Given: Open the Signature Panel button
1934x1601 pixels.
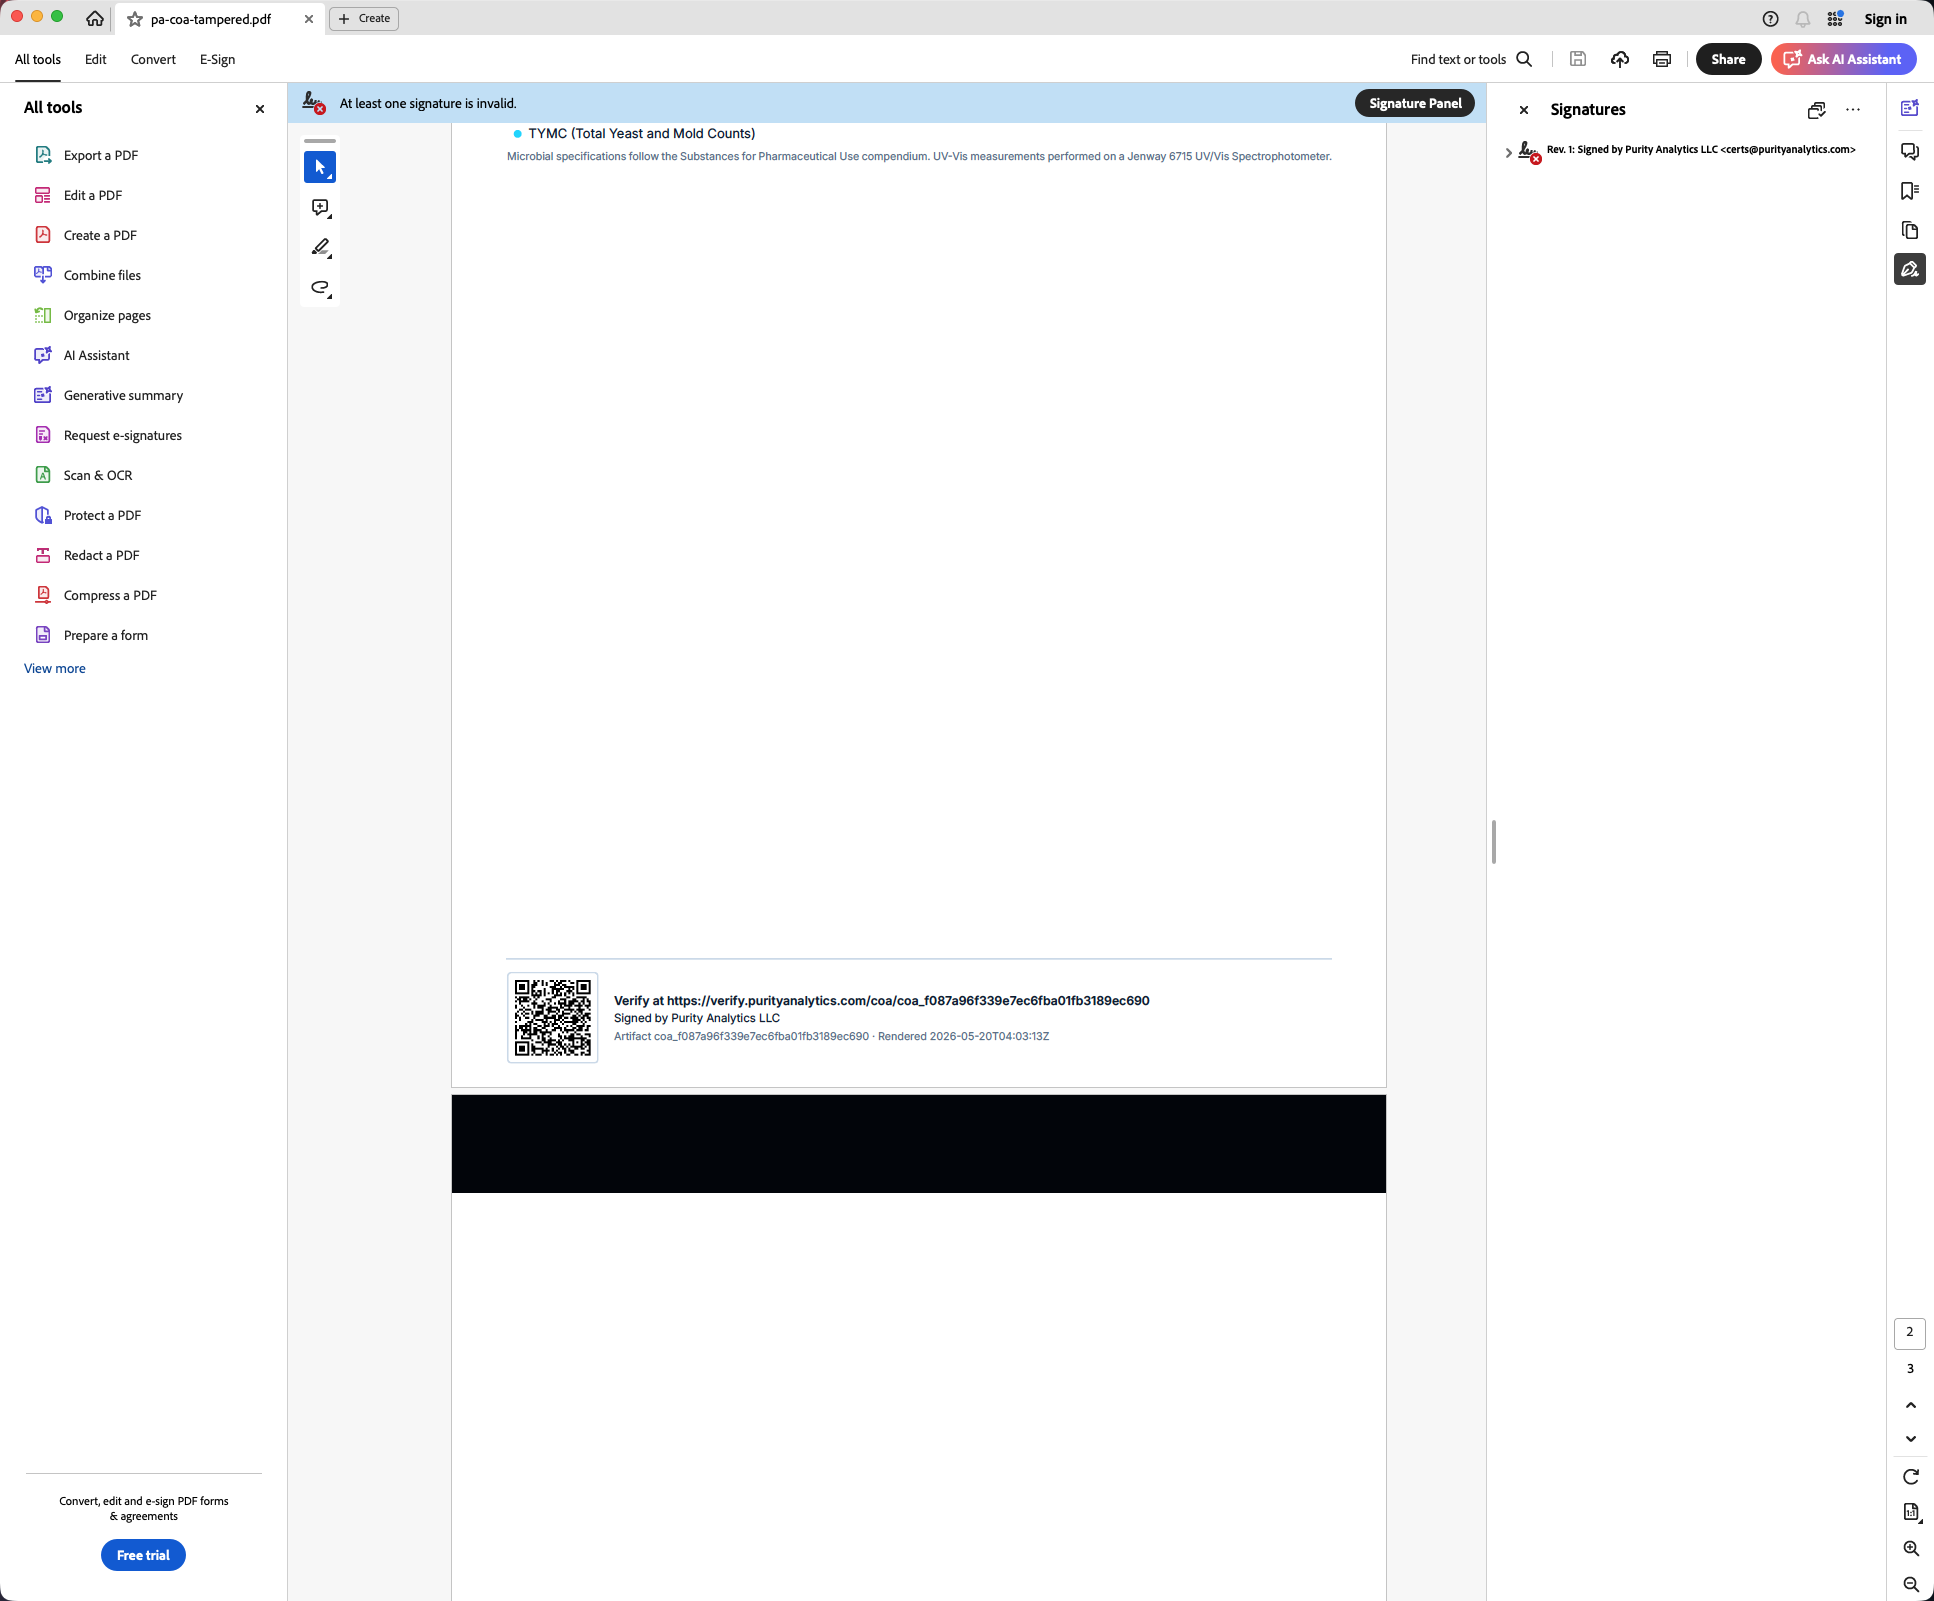Looking at the screenshot, I should [1415, 103].
